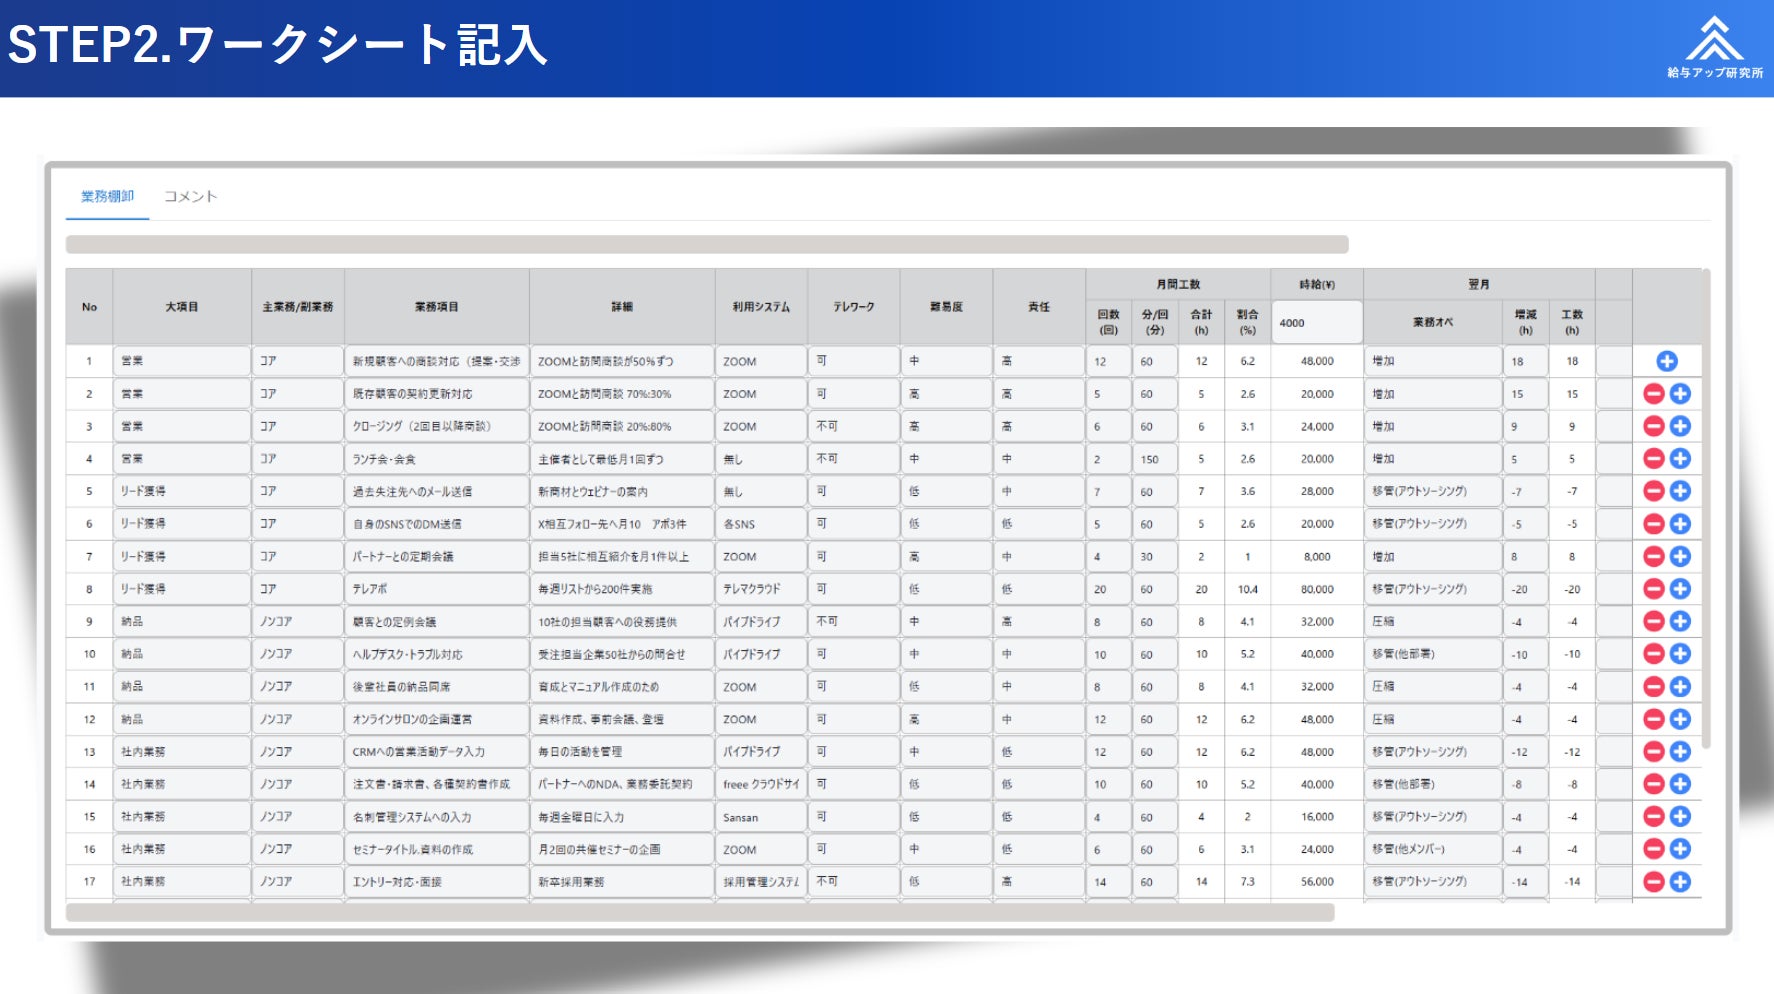Click the テレマクラウド system cell
1774x994 pixels.
760,589
